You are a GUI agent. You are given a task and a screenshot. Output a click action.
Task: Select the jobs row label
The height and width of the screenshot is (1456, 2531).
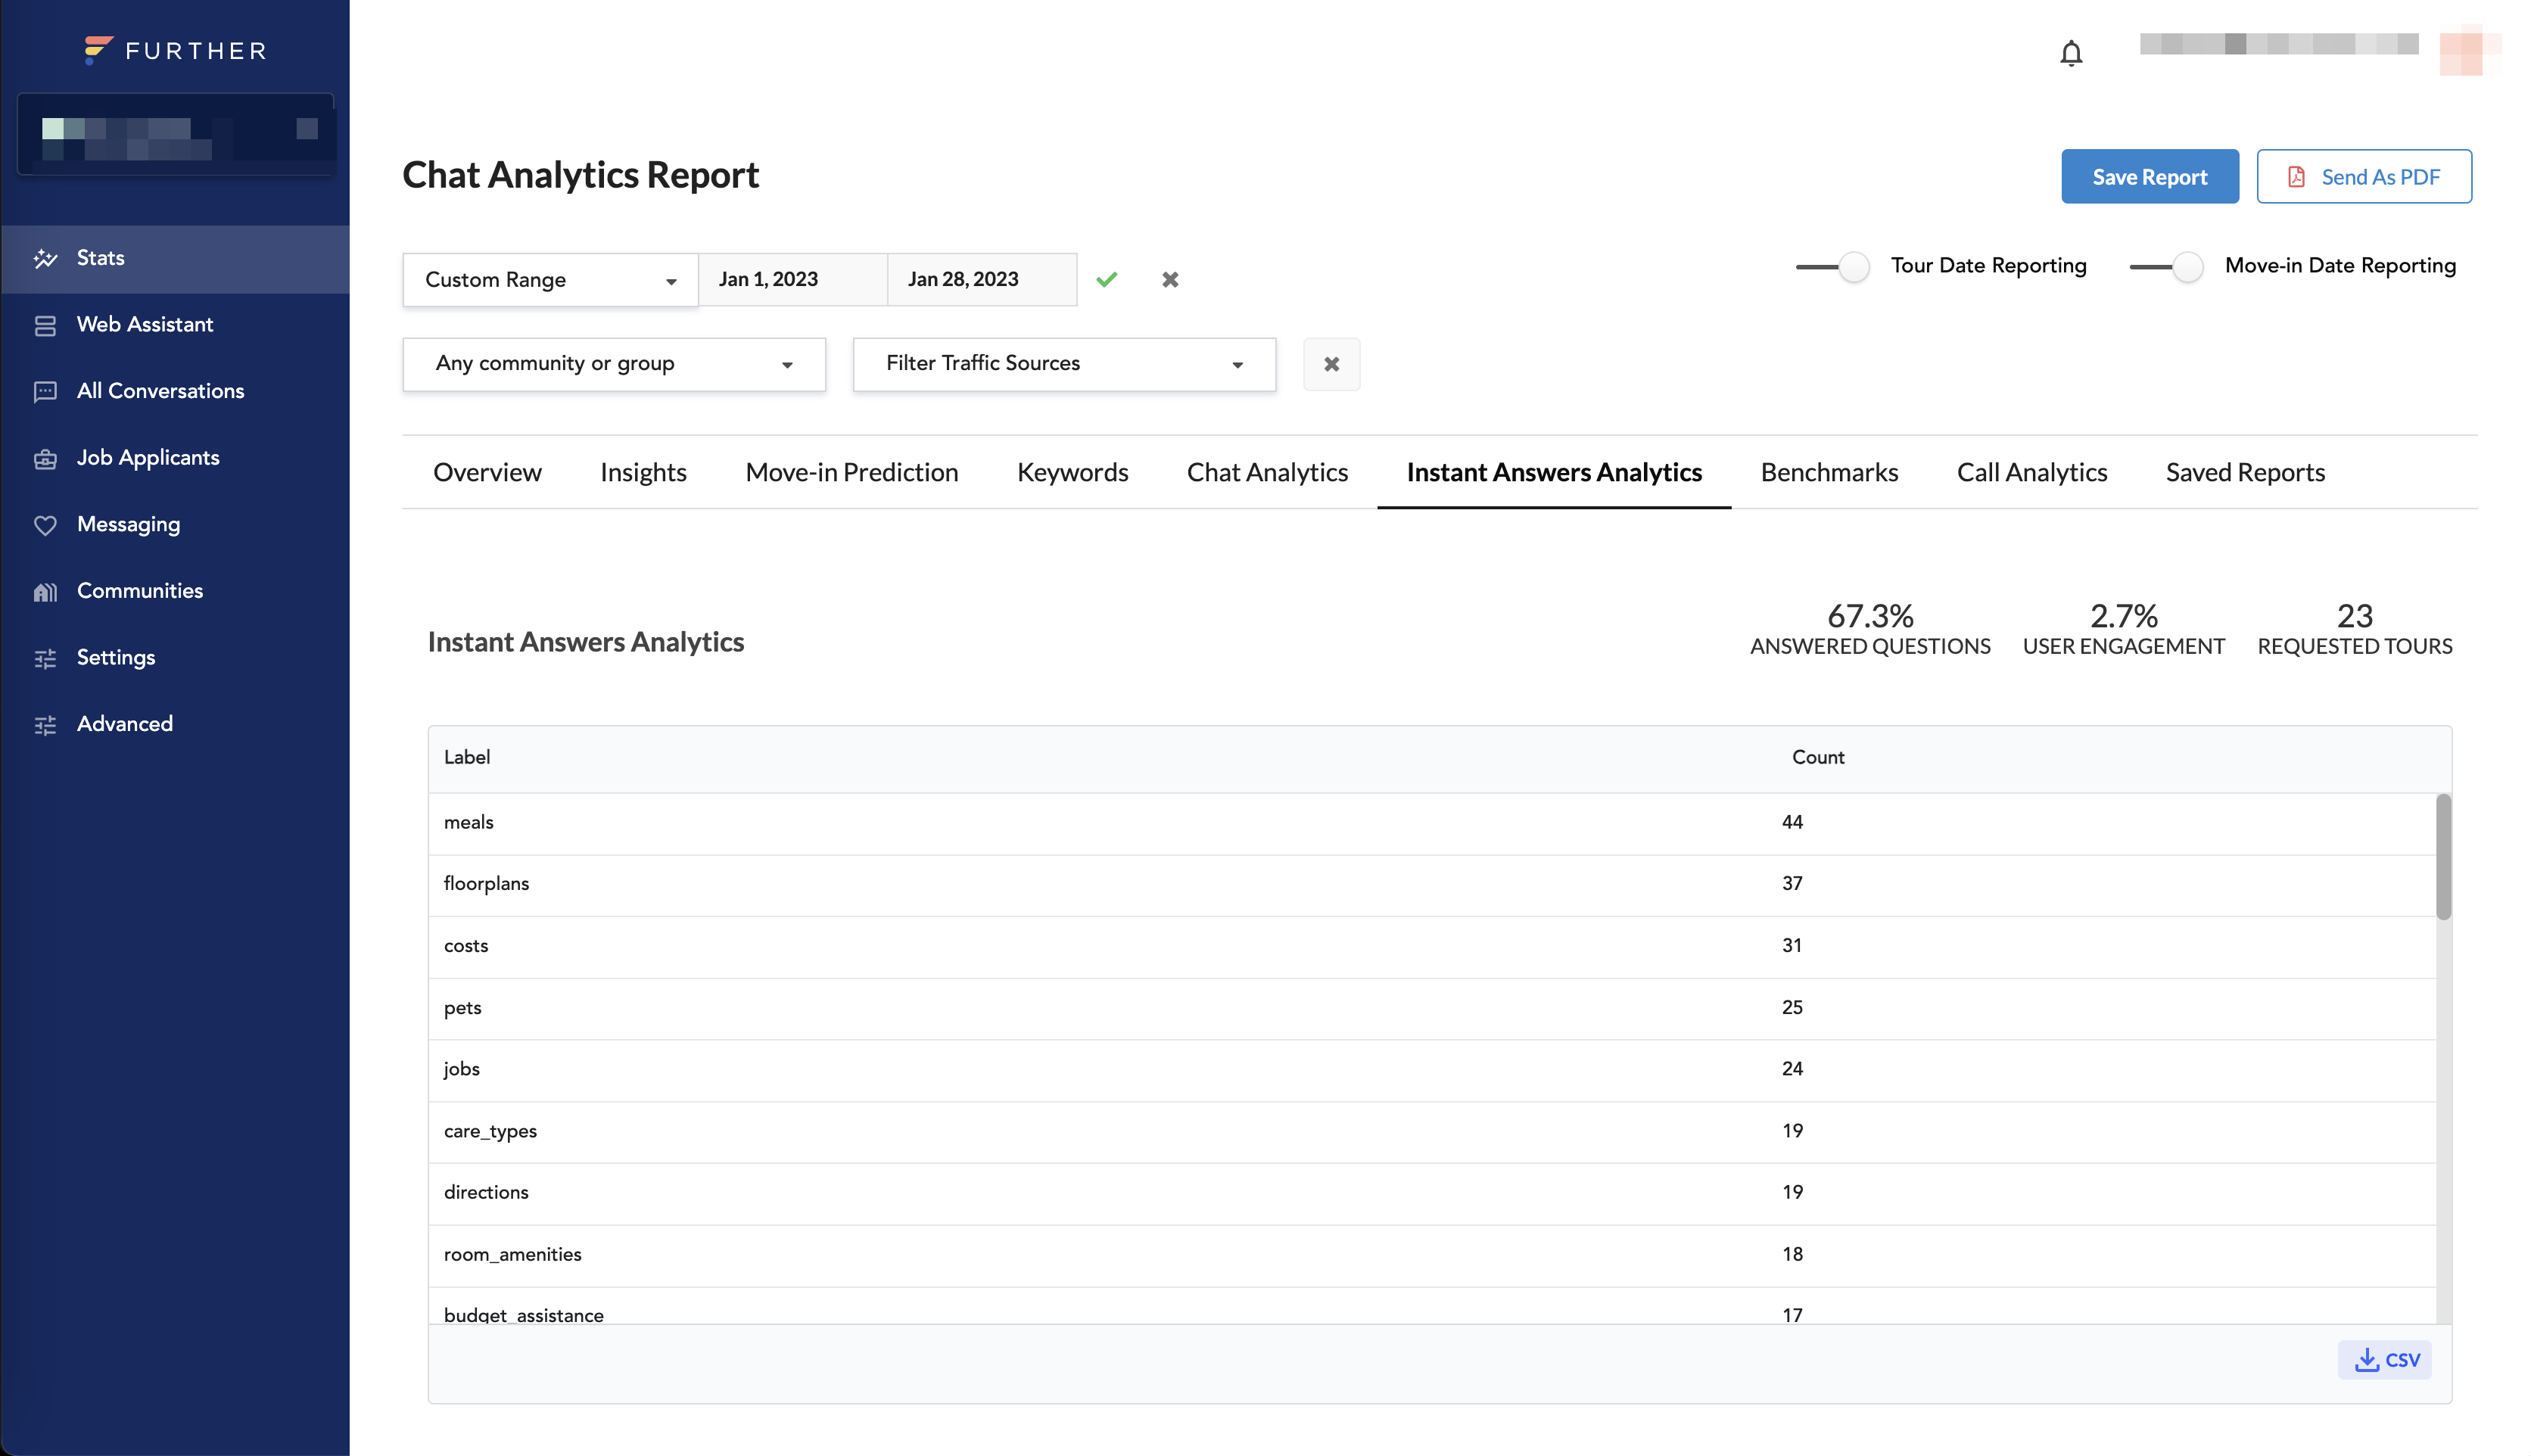pyautogui.click(x=461, y=1069)
